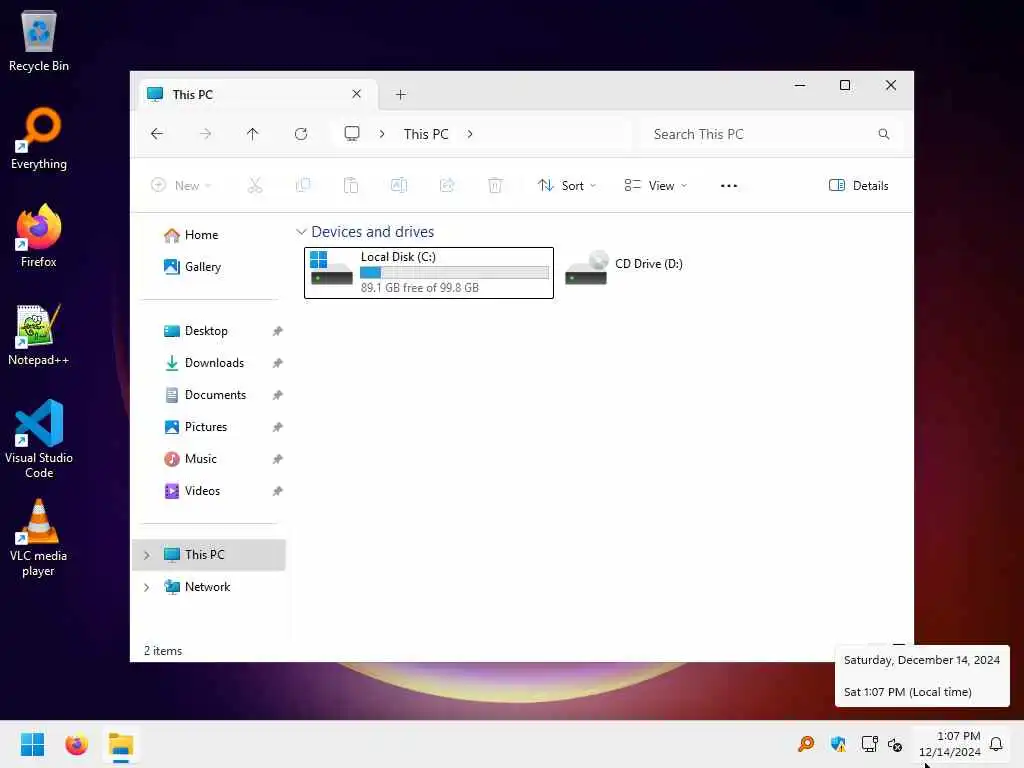Close the This PC tab
The height and width of the screenshot is (768, 1024).
[357, 94]
